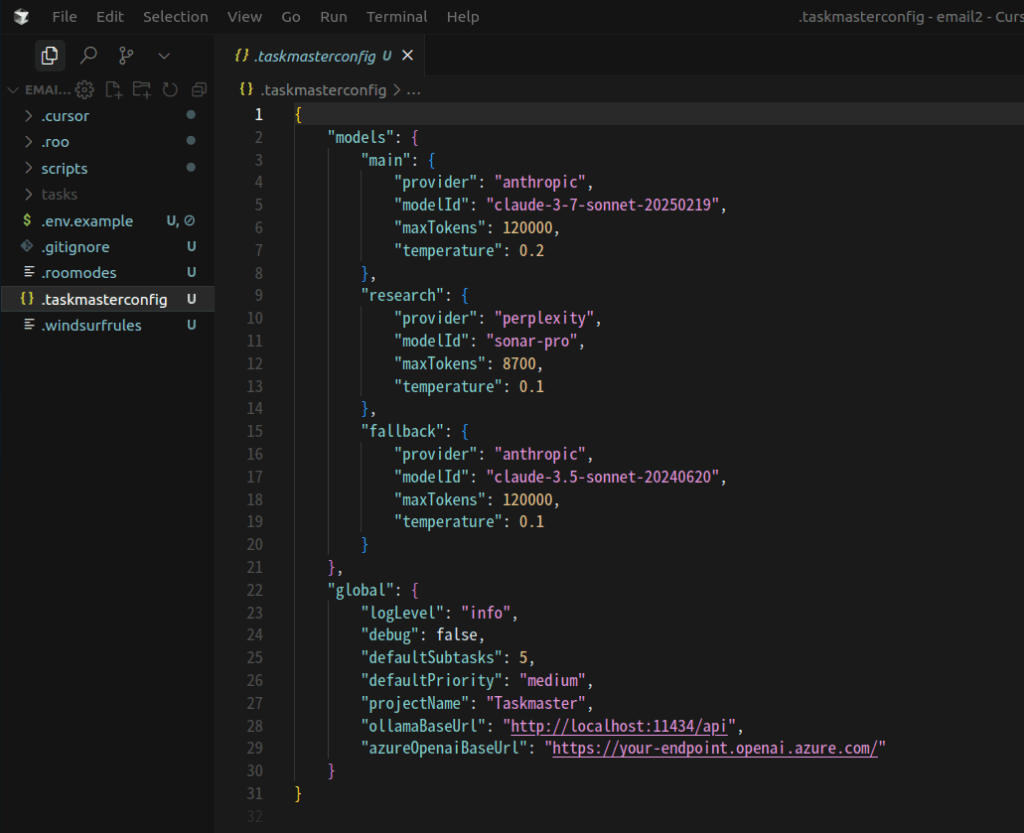
Task: Click the .taskmasterconfig breadcrumb
Action: [x=323, y=90]
